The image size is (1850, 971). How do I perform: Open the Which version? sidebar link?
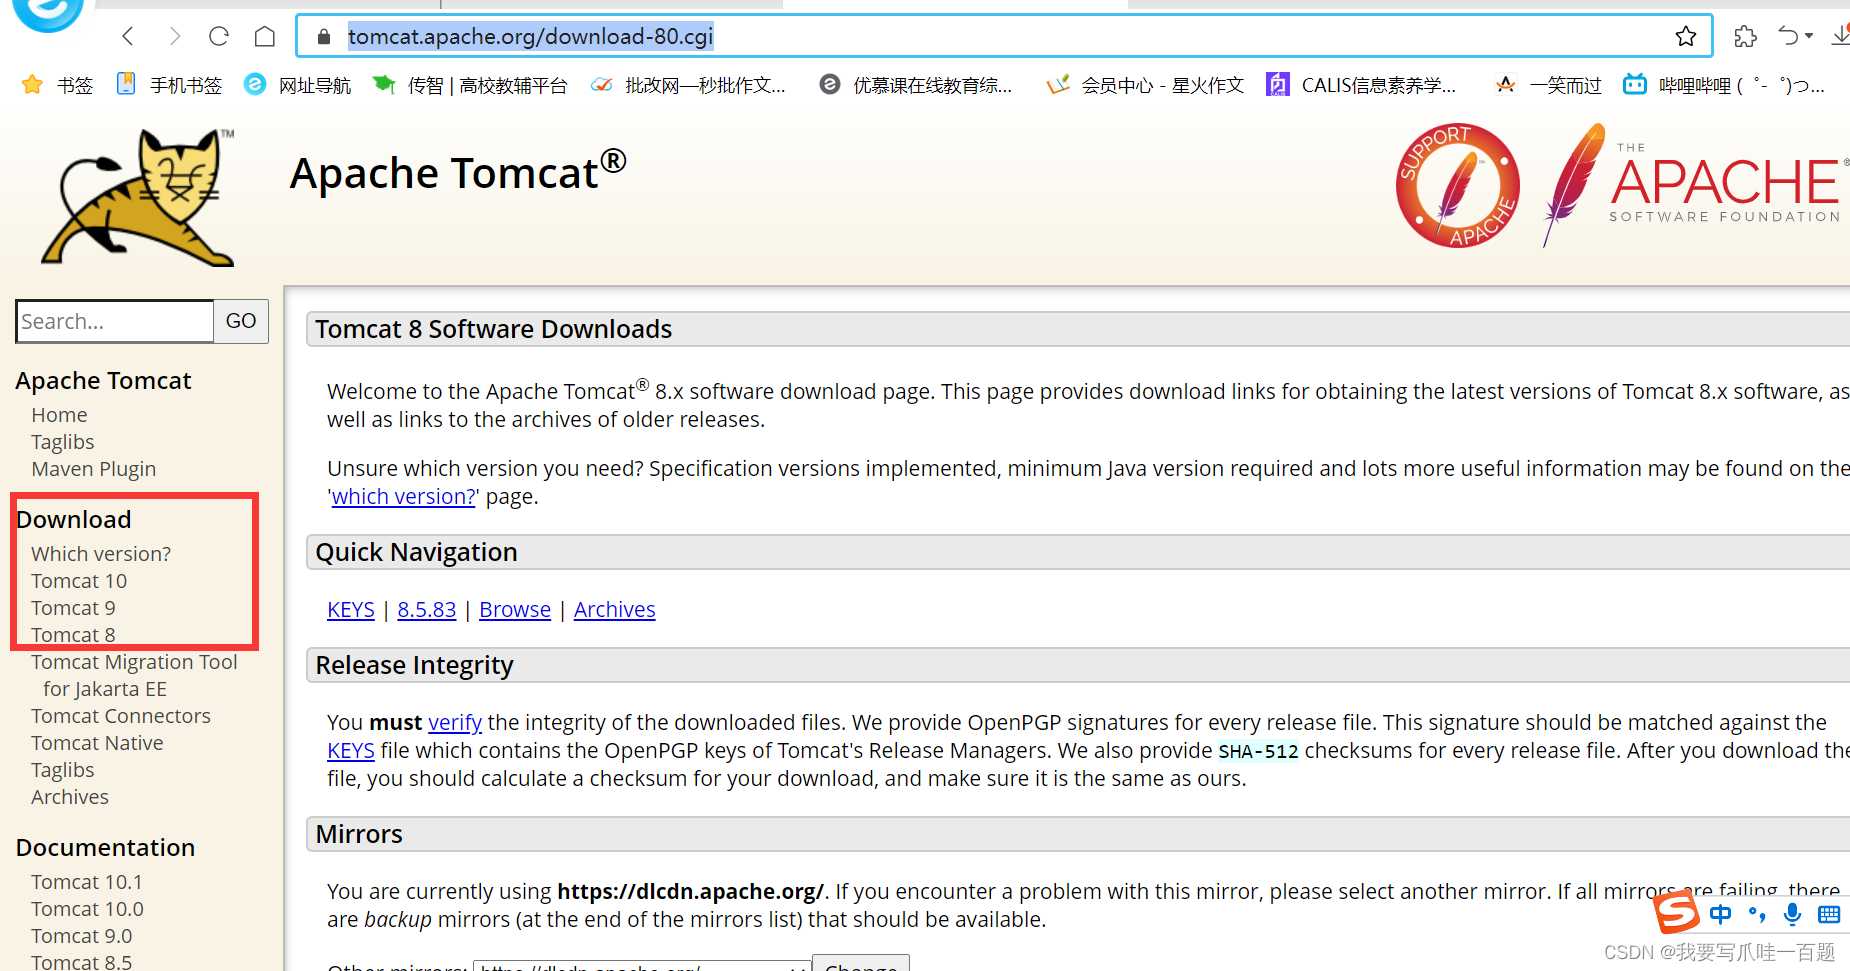click(x=101, y=554)
